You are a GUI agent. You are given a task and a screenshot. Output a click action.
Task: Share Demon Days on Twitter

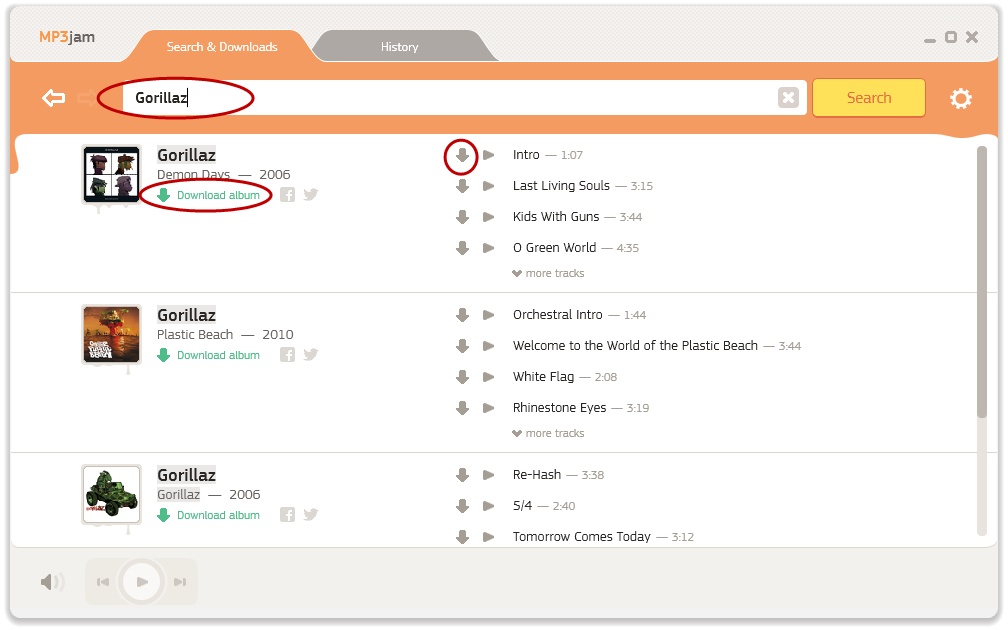(311, 195)
